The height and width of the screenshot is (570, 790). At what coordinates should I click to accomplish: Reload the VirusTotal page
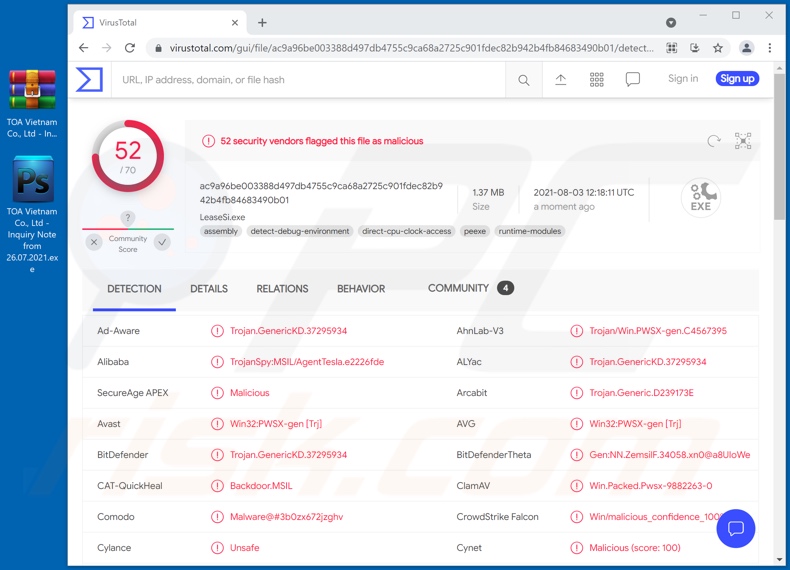130,48
